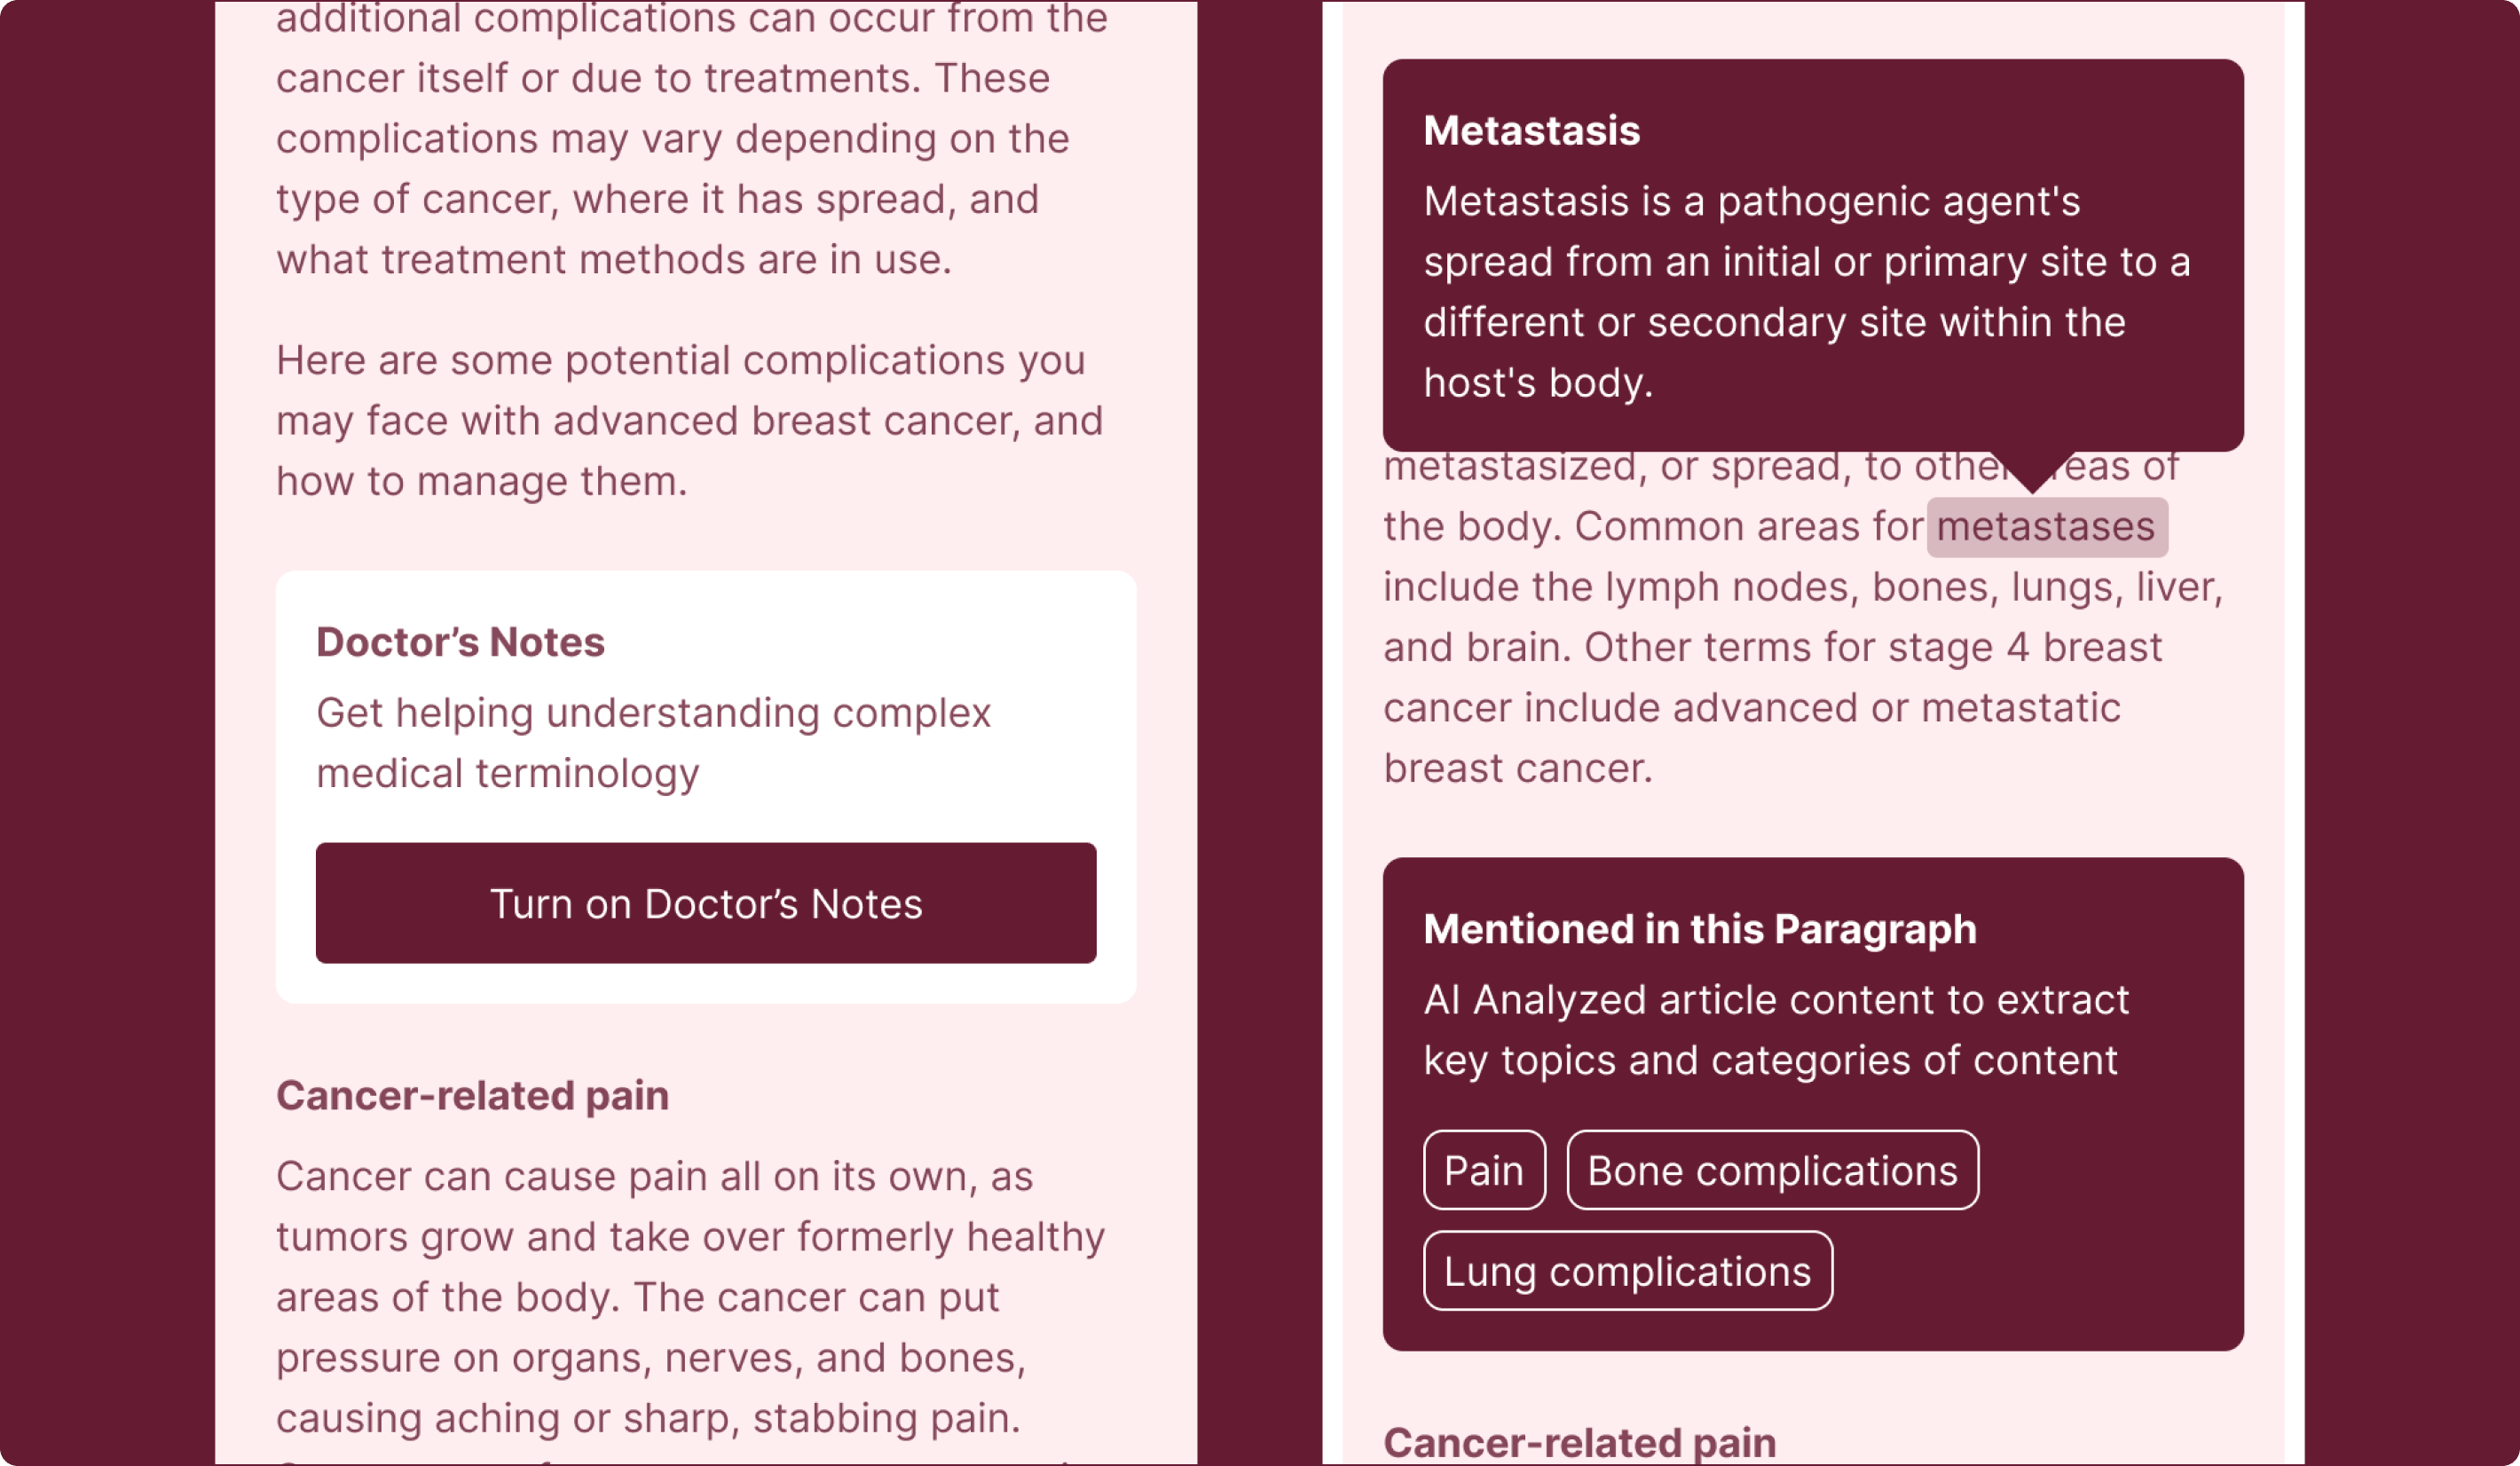Click the Metastasis tooltip title
This screenshot has height=1466, width=2520.
point(1531,130)
